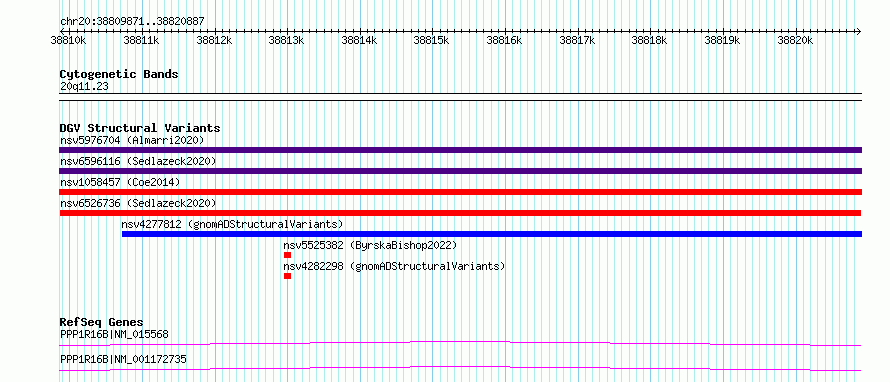This screenshot has width=890, height=382.
Task: Click the 38812k ruler position
Action: pyautogui.click(x=214, y=40)
